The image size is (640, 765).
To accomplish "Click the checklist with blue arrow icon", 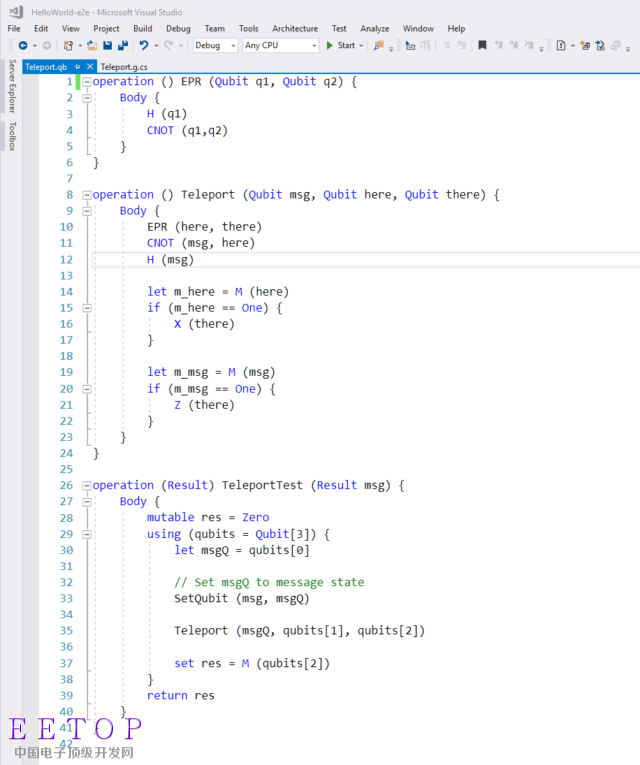I will [600, 45].
